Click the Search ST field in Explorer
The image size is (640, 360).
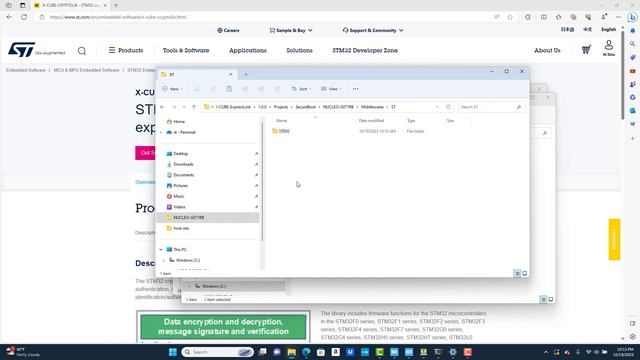(491, 107)
